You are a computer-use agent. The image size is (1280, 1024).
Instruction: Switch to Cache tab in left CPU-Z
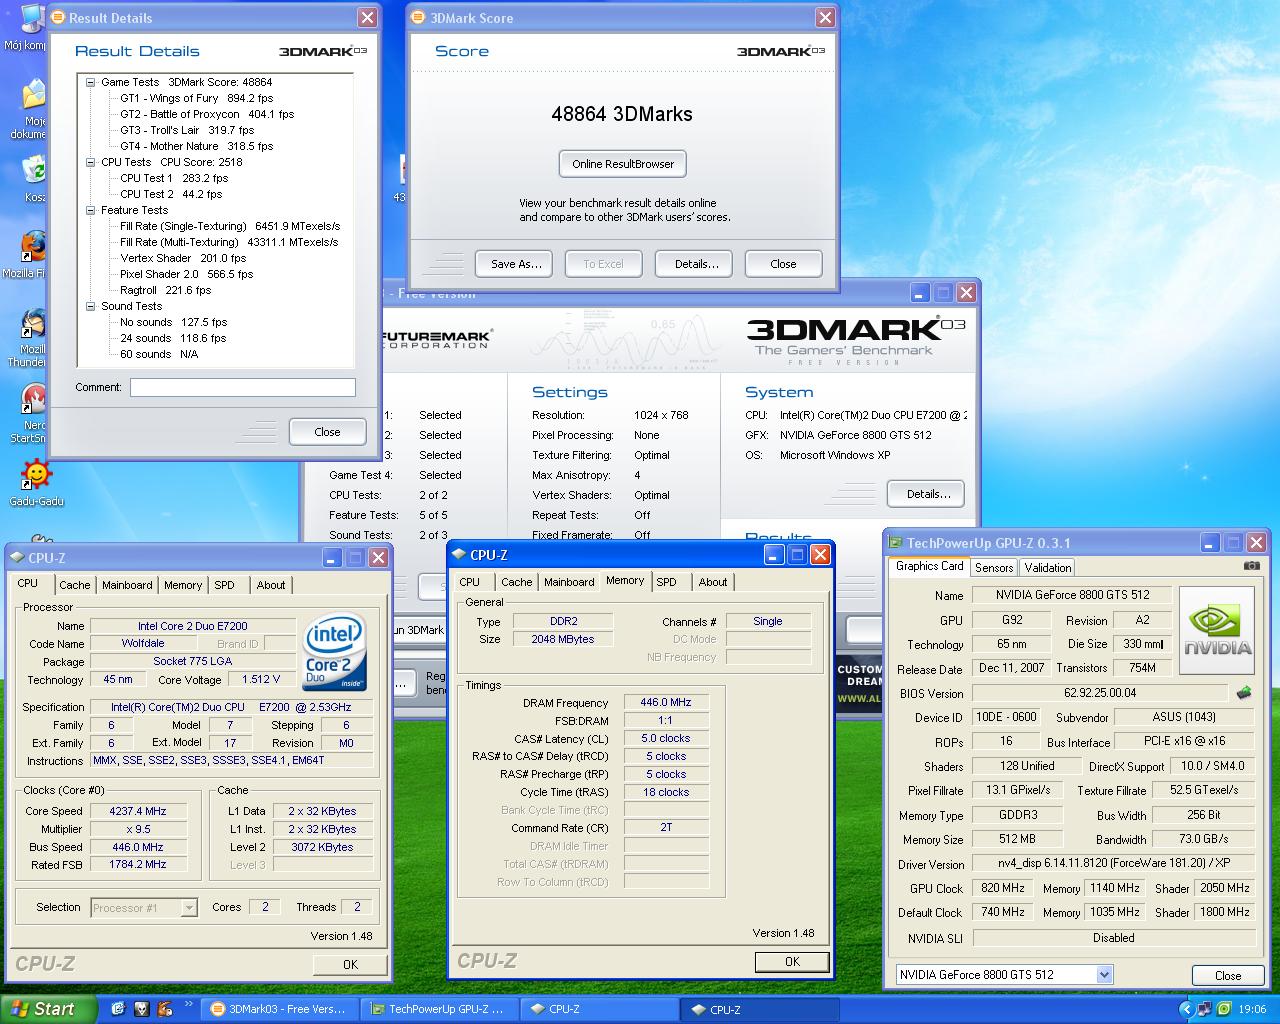pos(74,585)
